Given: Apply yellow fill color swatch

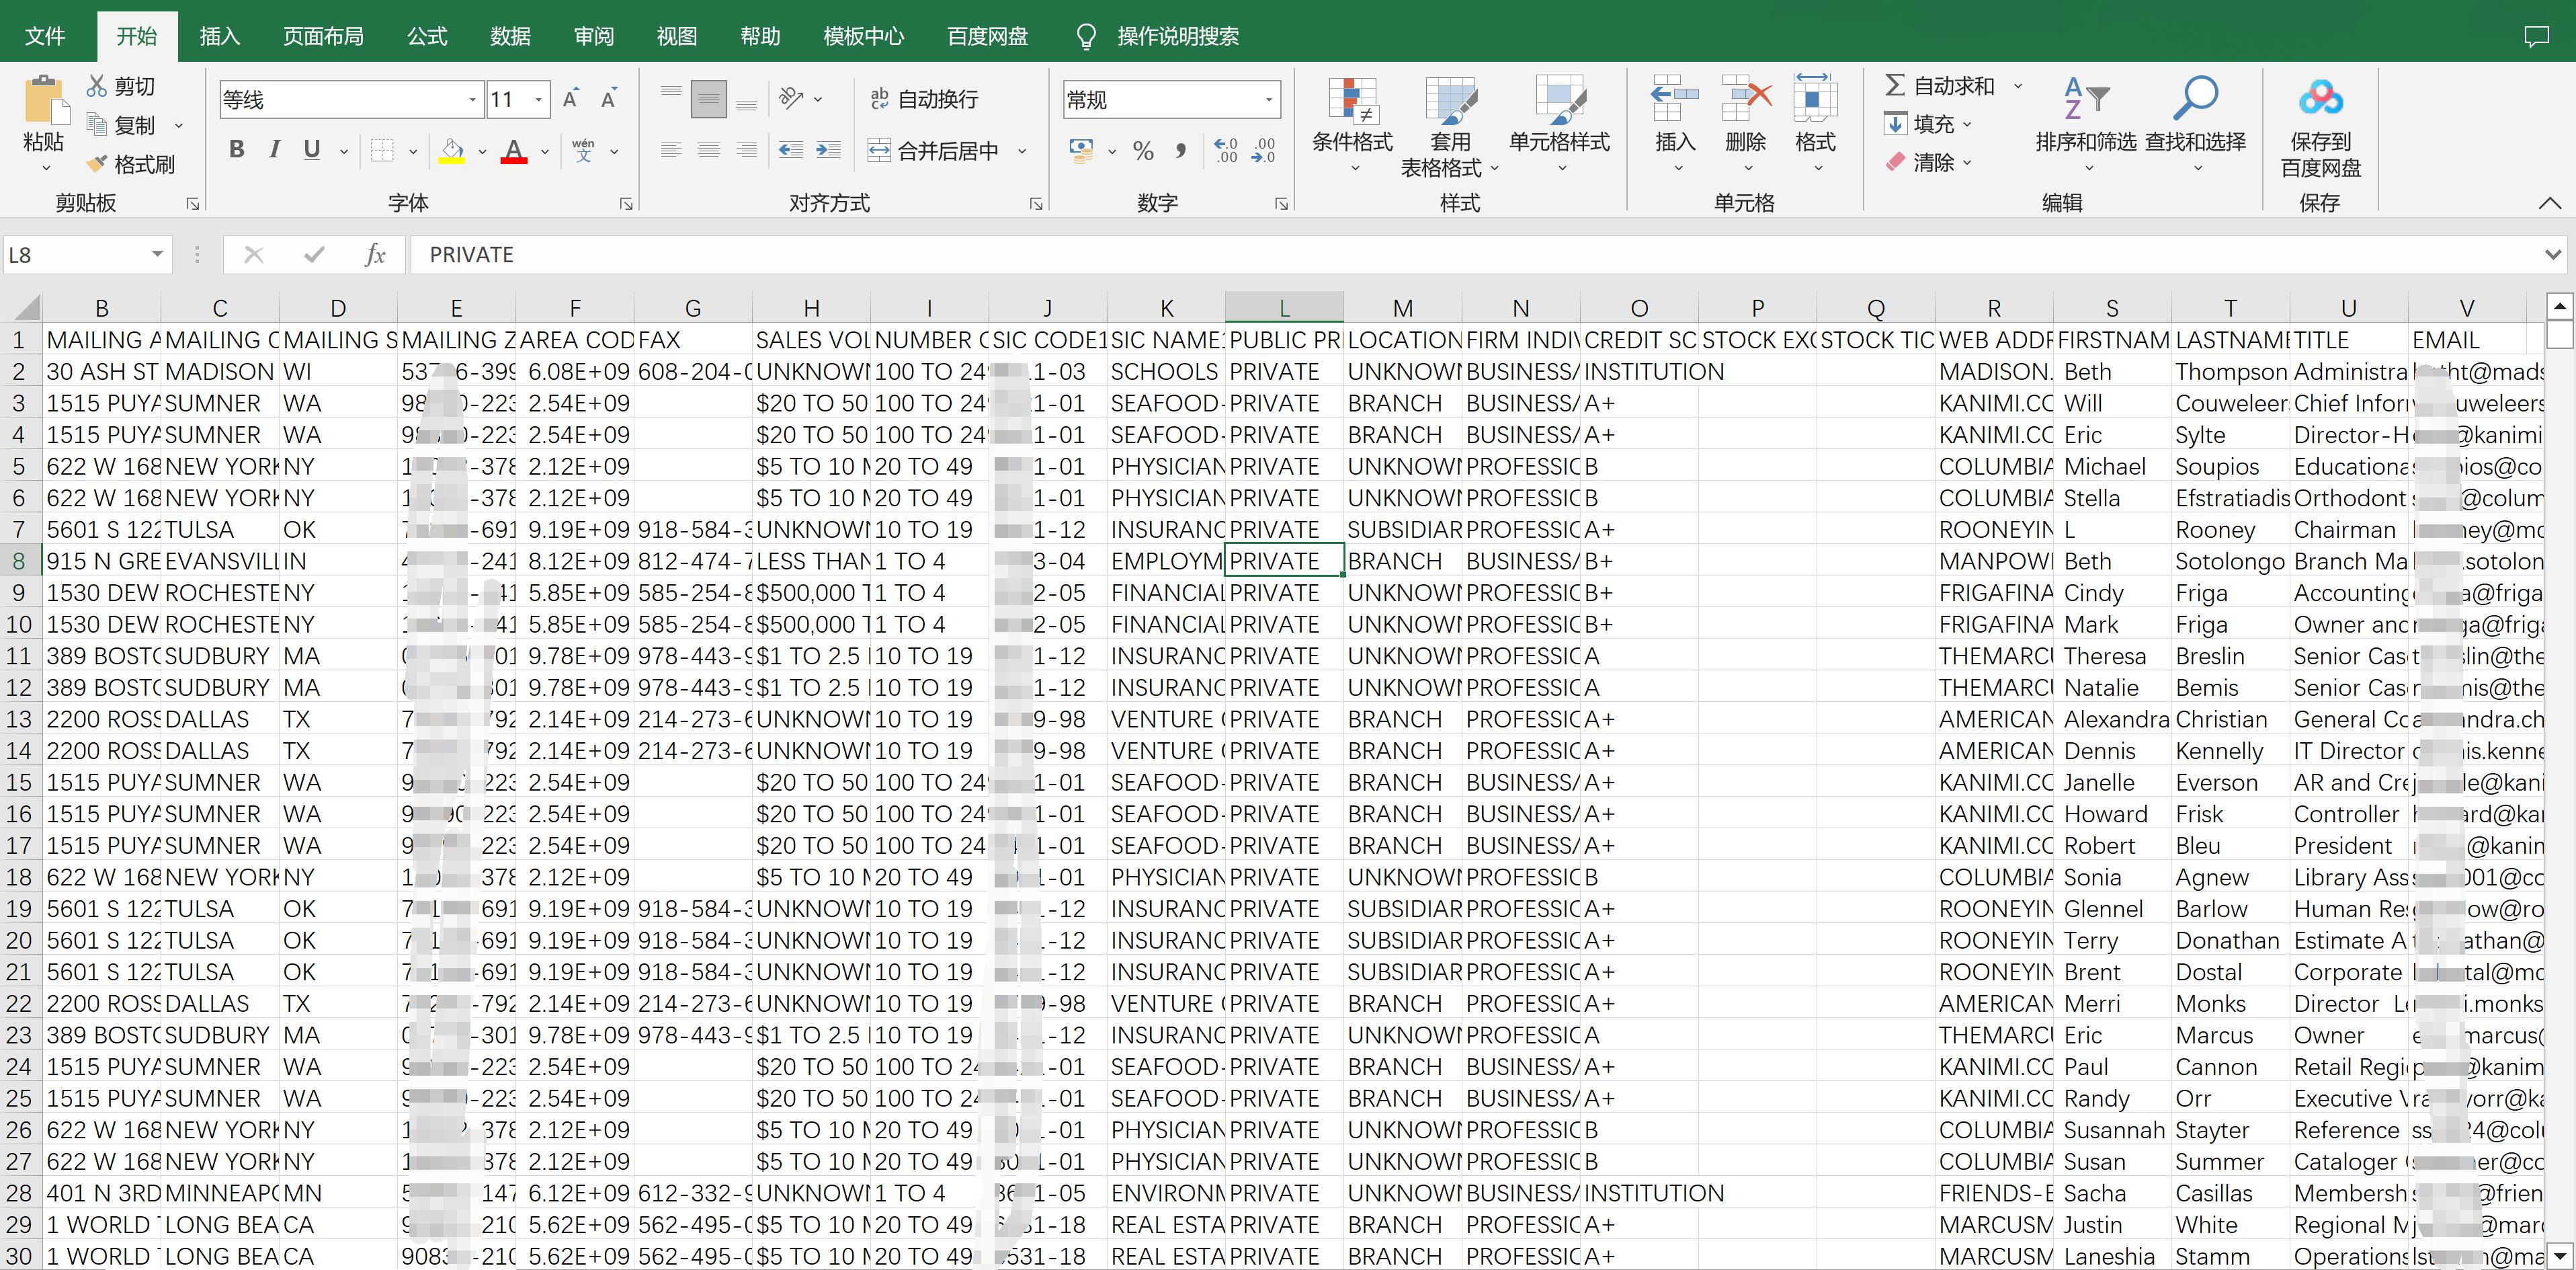Looking at the screenshot, I should click(451, 151).
